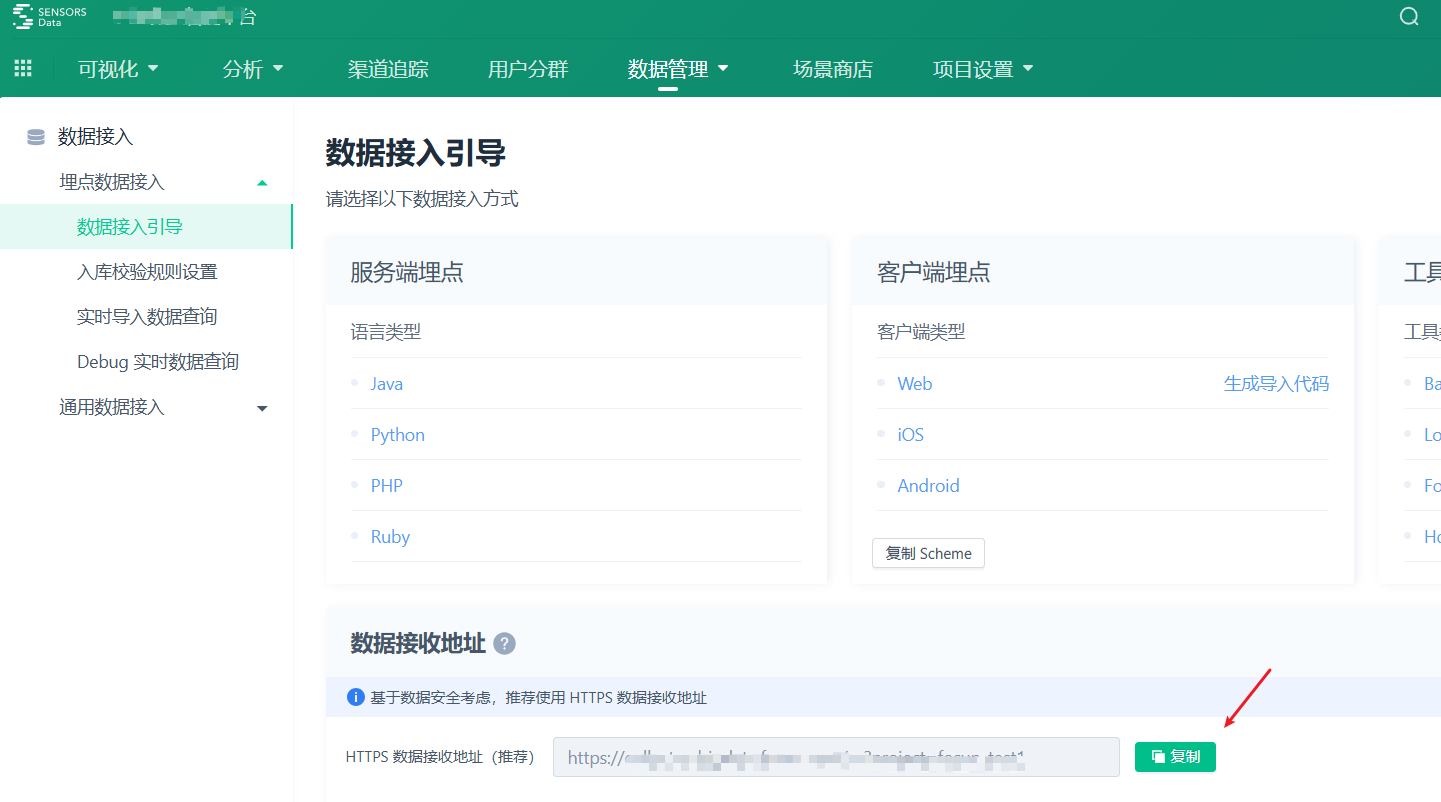Viewport: 1441px width, 802px height.
Task: Open the Python SDK link
Action: pyautogui.click(x=397, y=435)
